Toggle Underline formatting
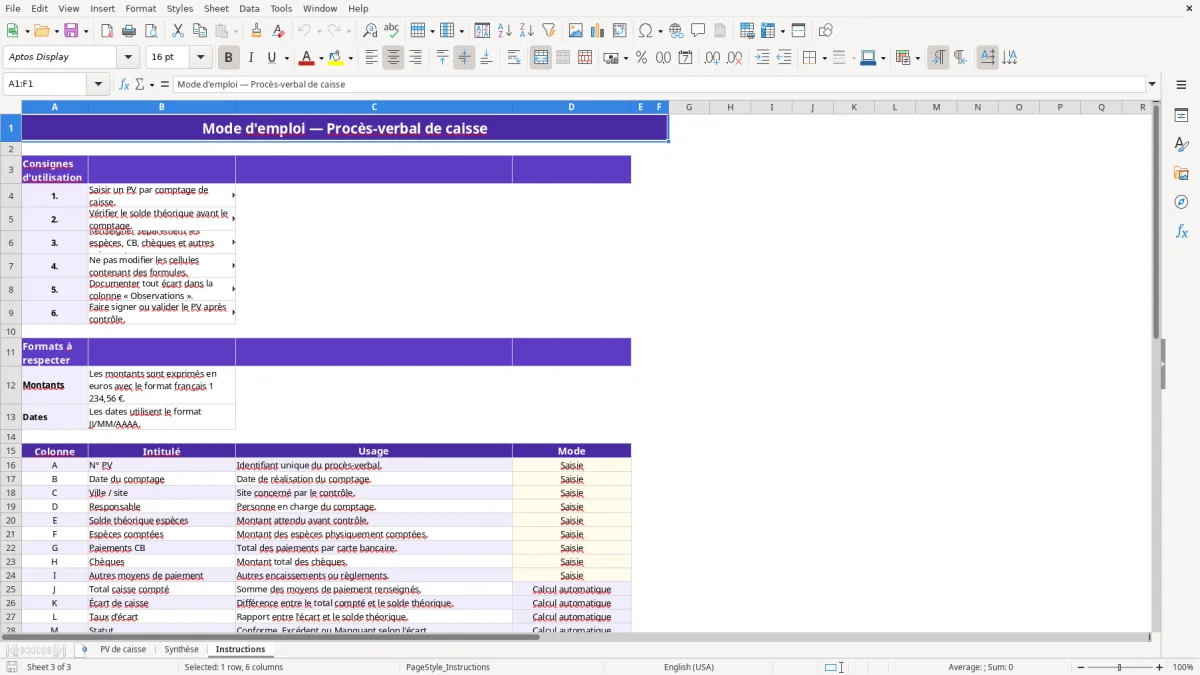 click(x=272, y=58)
